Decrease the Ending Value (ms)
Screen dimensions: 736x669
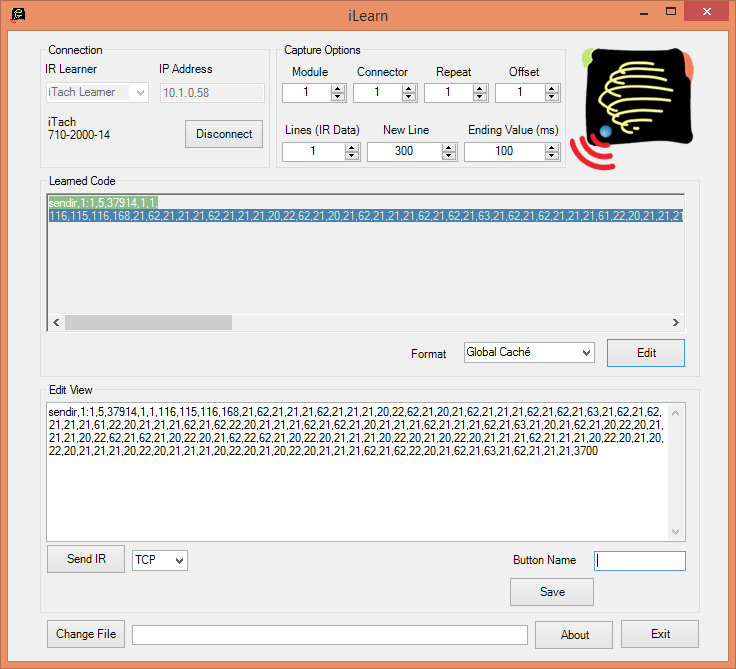(x=552, y=156)
